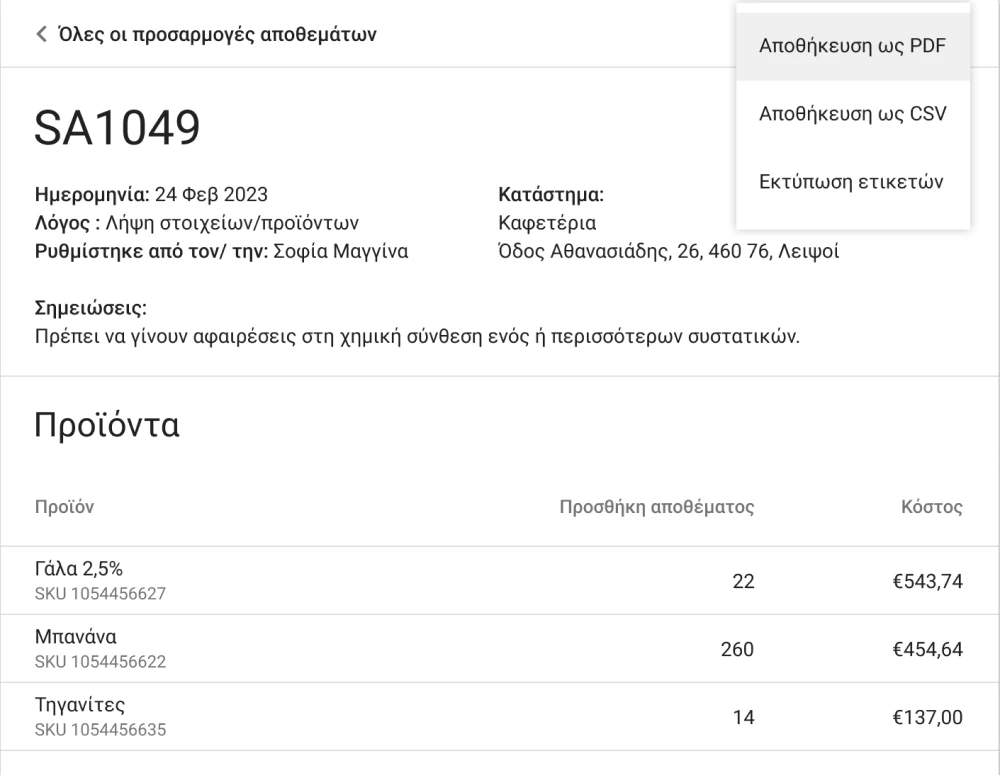Choose 'Εκτύπωση ετικετών' to print labels

pyautogui.click(x=849, y=181)
